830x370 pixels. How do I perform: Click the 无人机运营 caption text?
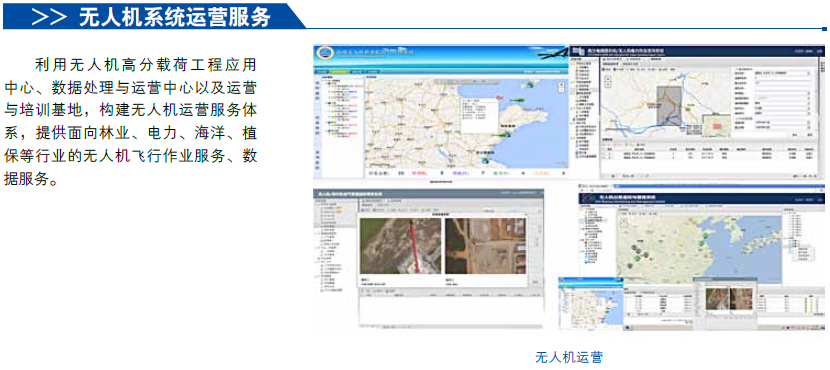pyautogui.click(x=569, y=357)
